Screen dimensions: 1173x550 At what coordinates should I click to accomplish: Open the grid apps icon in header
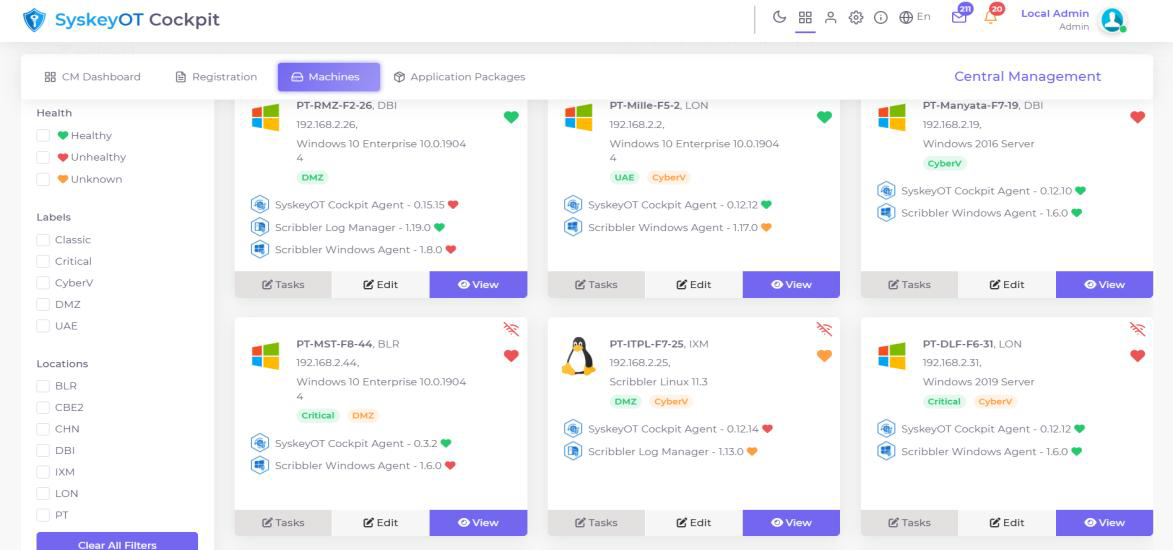click(x=805, y=17)
